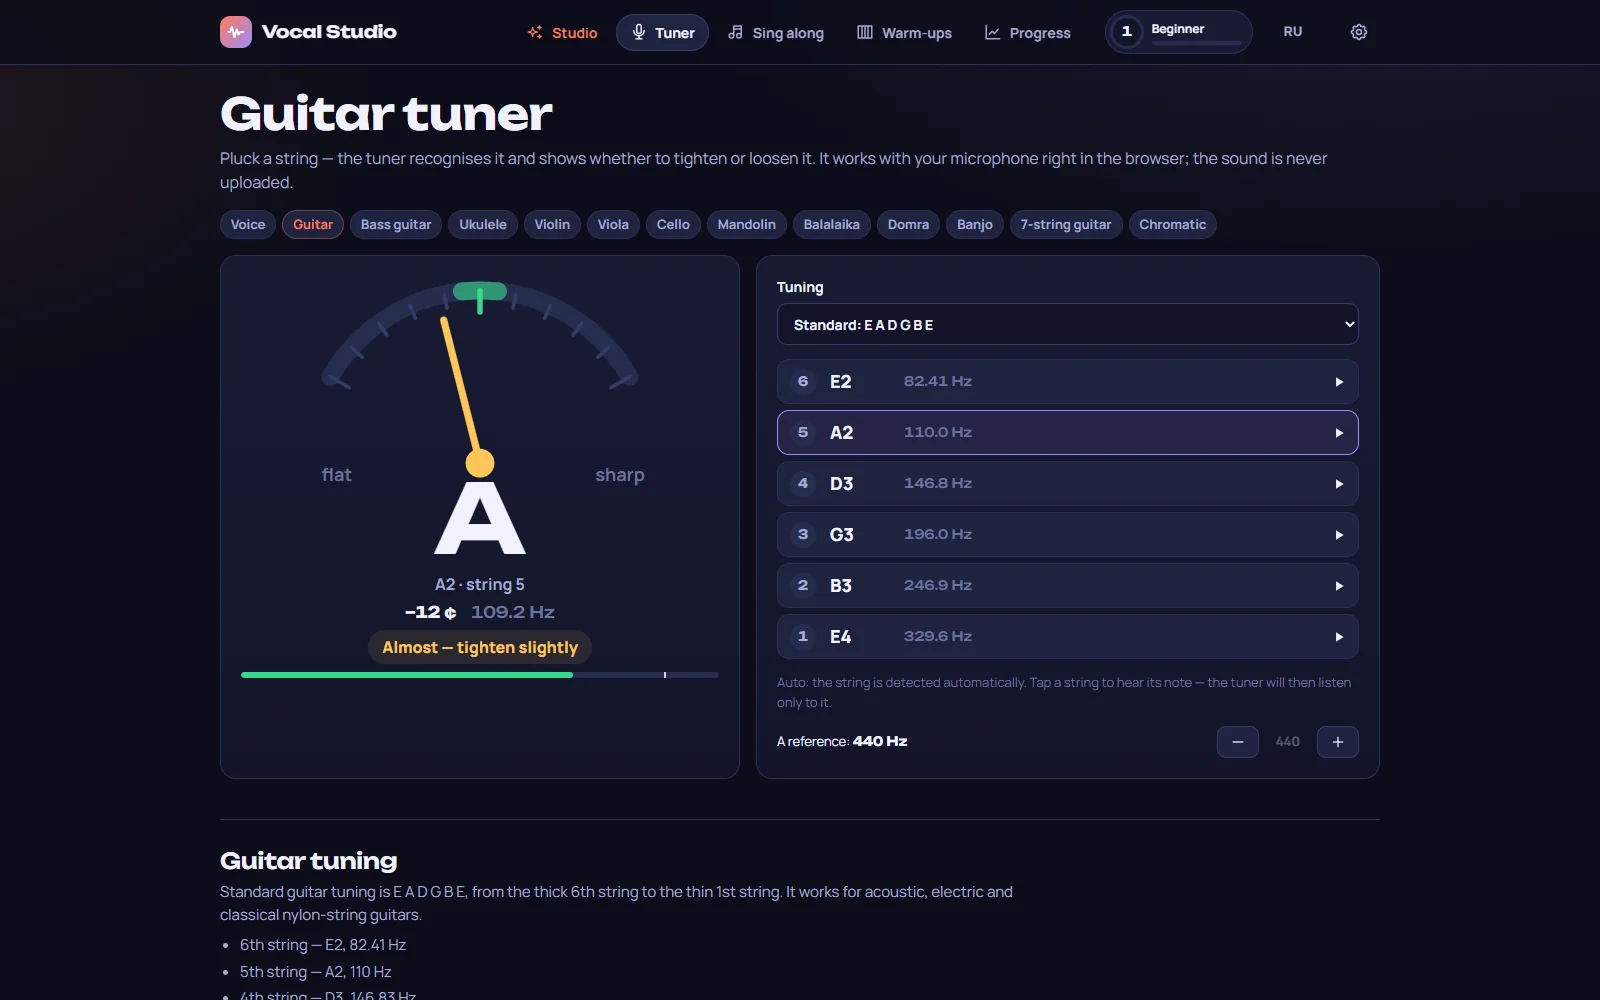Image resolution: width=1600 pixels, height=1000 pixels.
Task: Switch language with RU button
Action: point(1293,32)
